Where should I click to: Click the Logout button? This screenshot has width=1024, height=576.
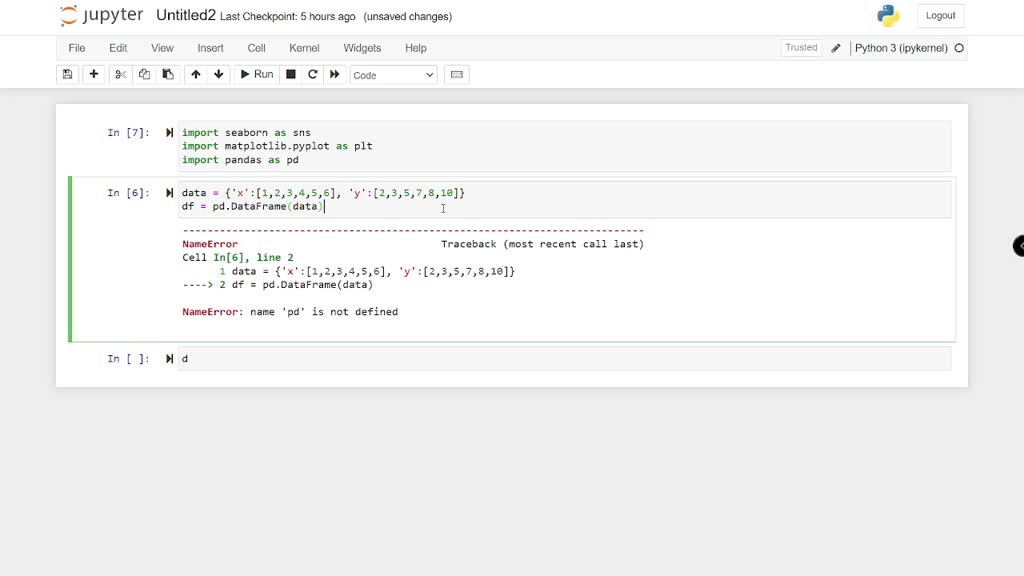[940, 16]
